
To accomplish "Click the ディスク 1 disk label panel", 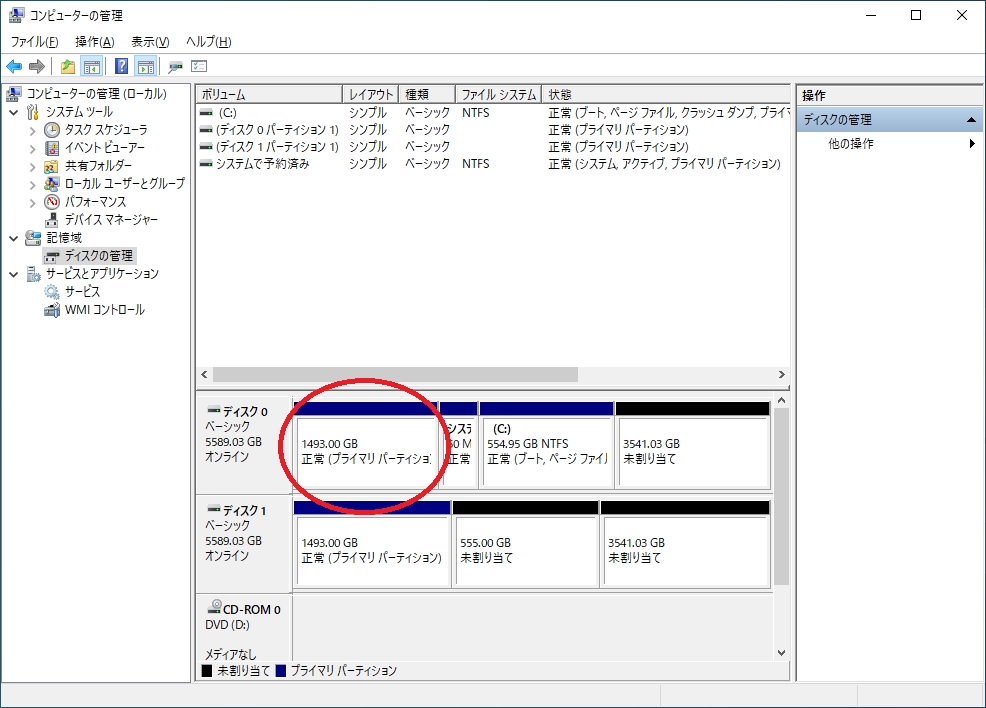I will (x=244, y=545).
